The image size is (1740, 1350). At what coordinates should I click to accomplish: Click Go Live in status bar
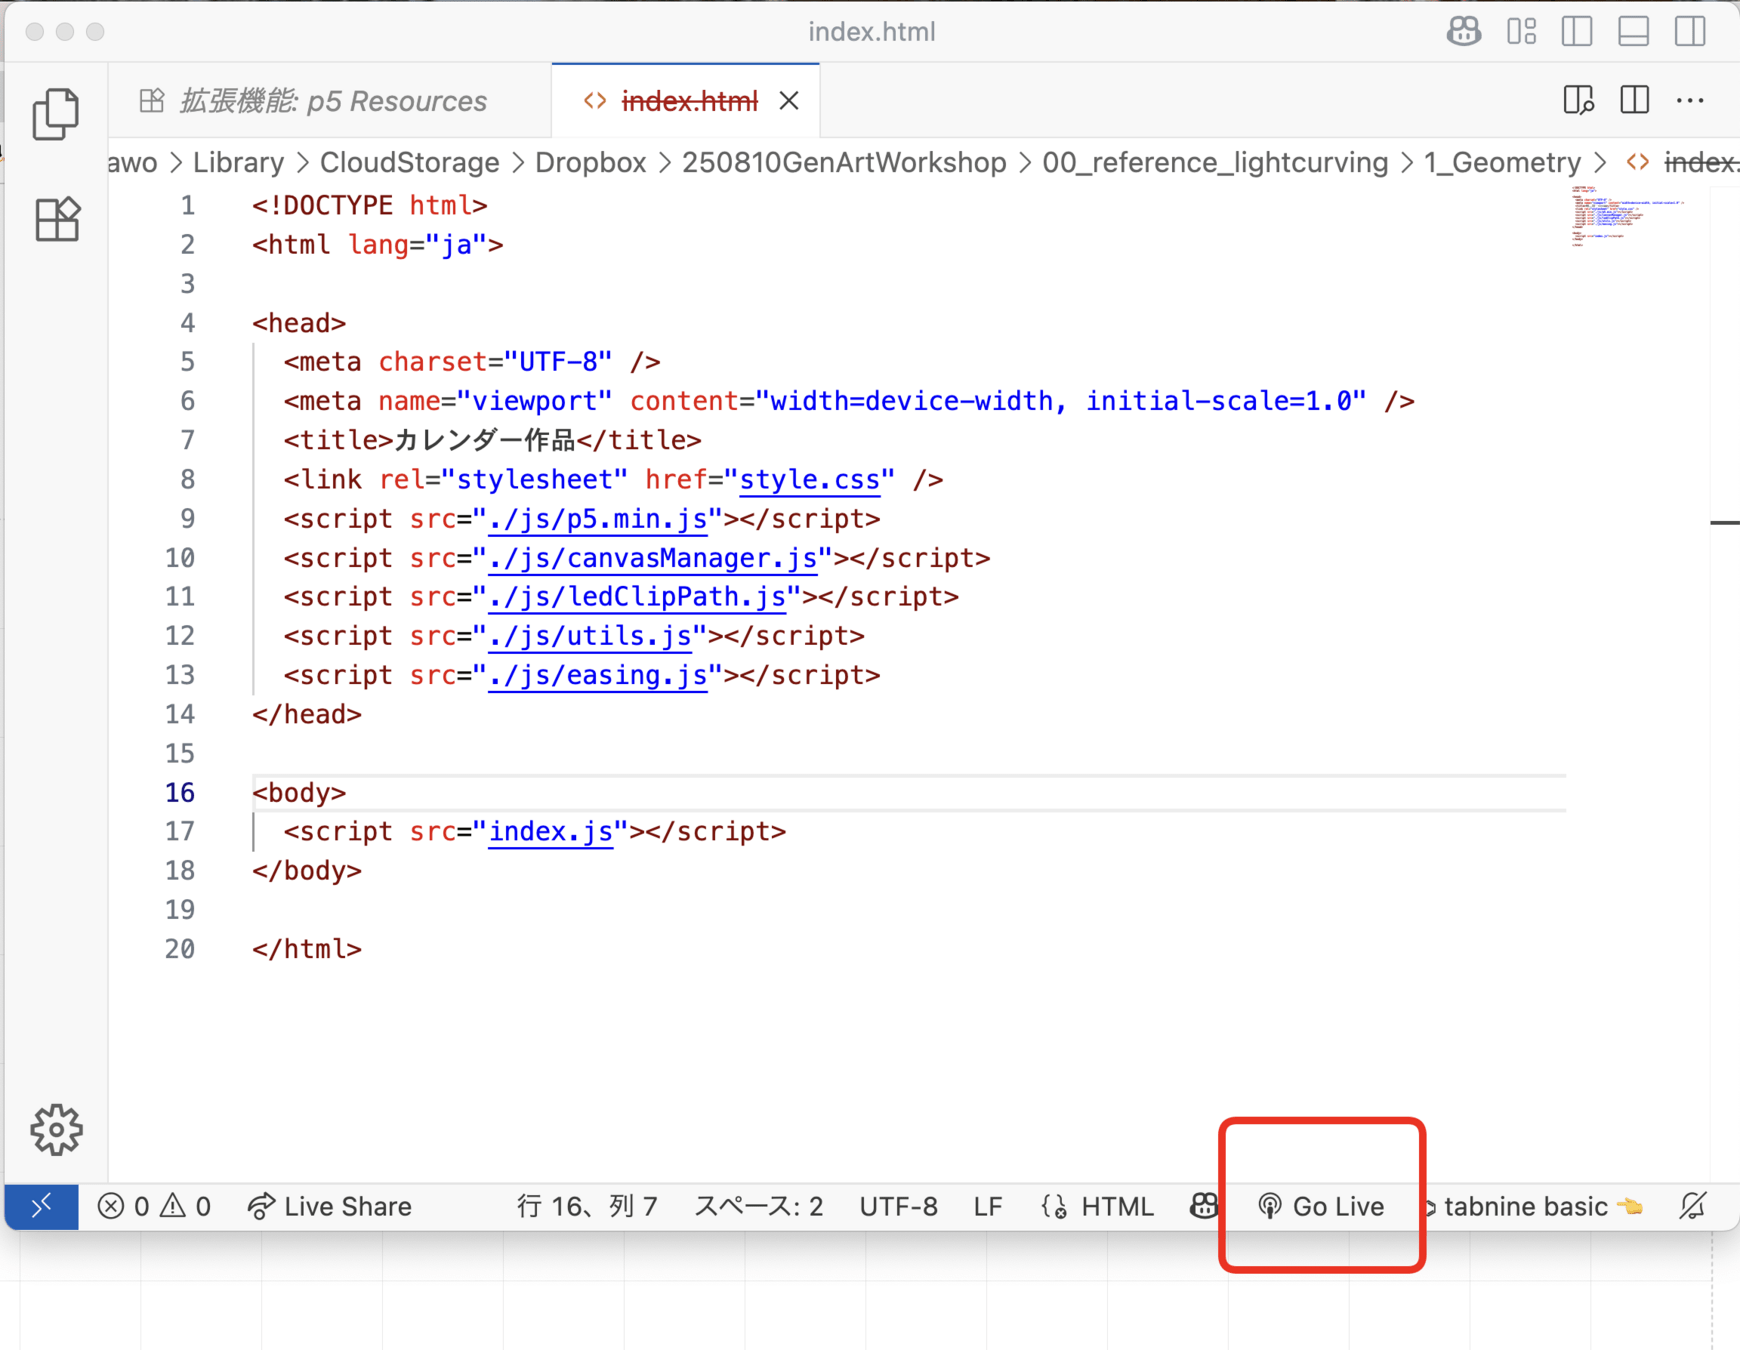1321,1206
